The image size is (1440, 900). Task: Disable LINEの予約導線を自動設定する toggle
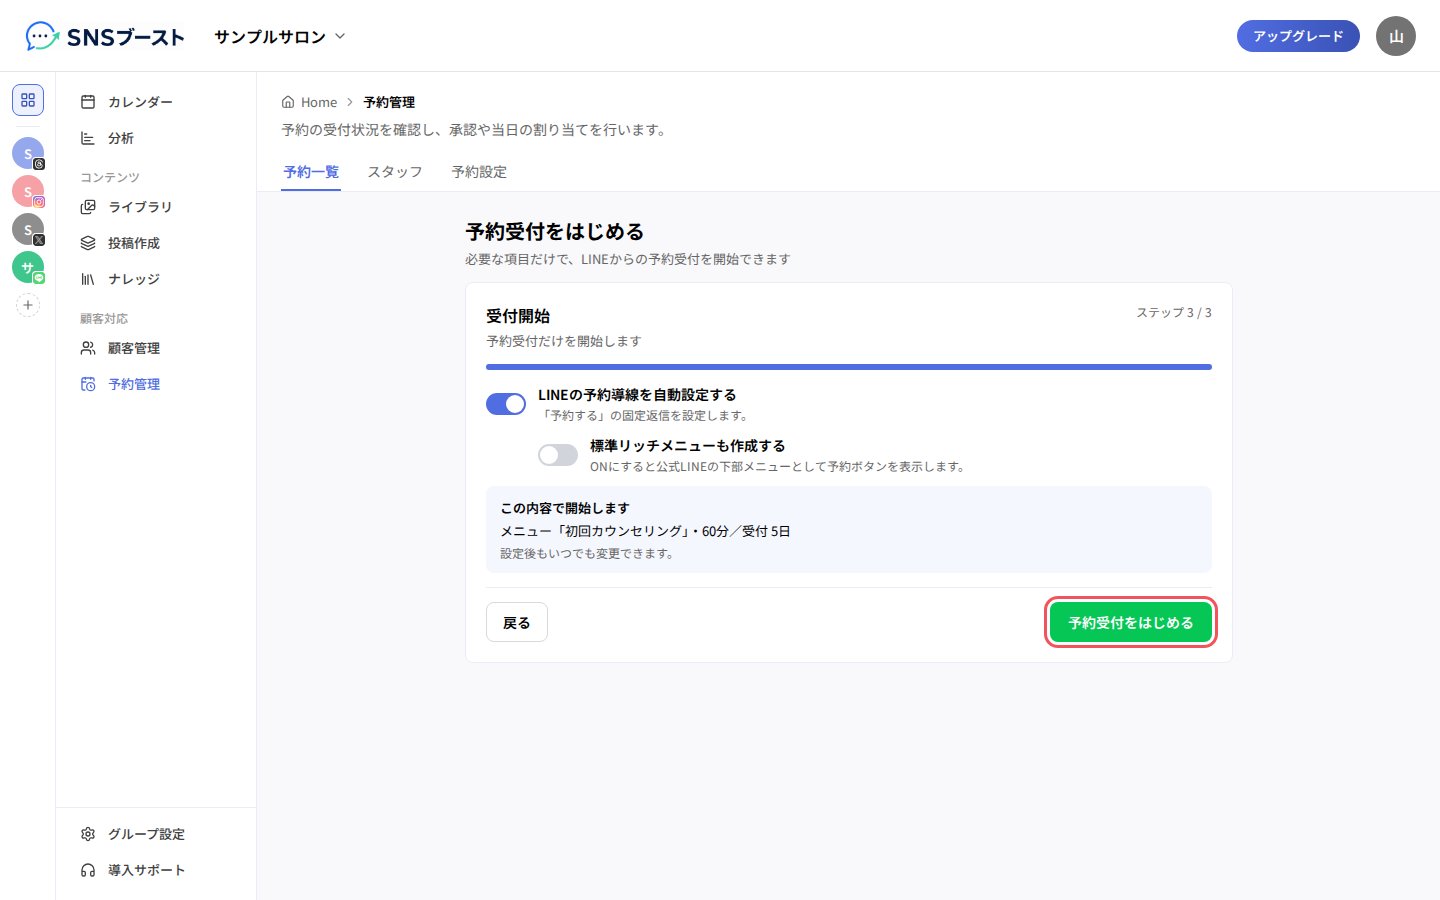pos(506,404)
